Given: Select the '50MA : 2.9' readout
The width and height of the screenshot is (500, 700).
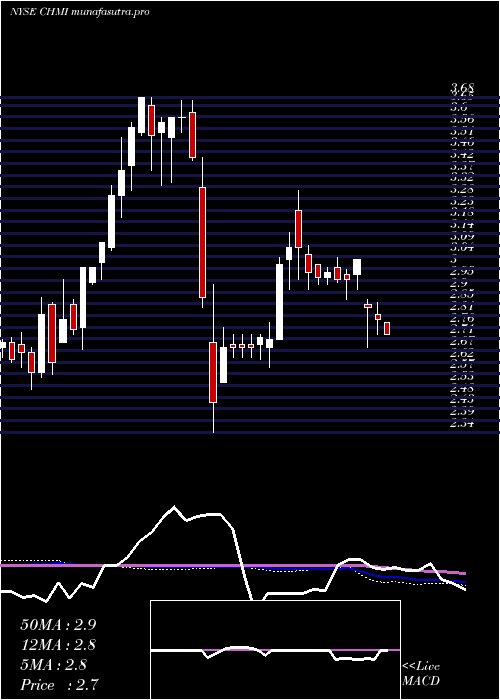Looking at the screenshot, I should click(58, 625).
